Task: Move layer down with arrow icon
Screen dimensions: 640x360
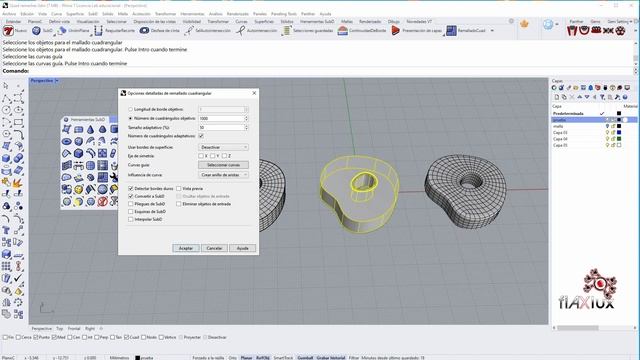Action: click(587, 97)
